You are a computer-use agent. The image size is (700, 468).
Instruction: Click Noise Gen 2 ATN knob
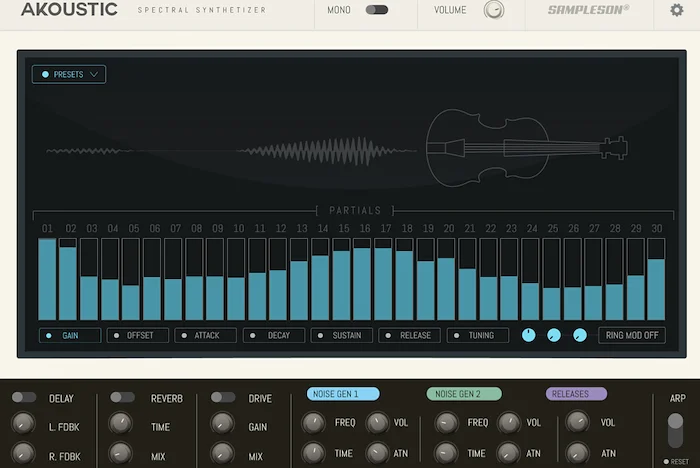509,453
